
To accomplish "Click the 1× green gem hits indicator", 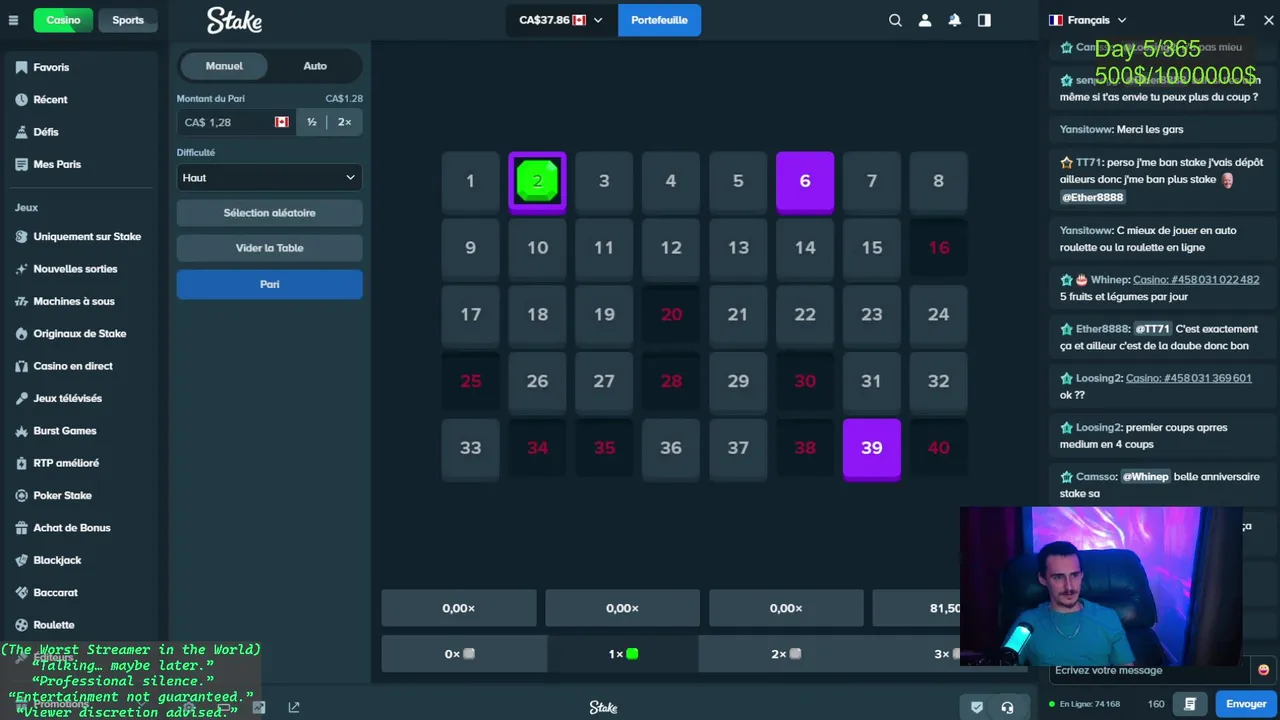I will [623, 654].
